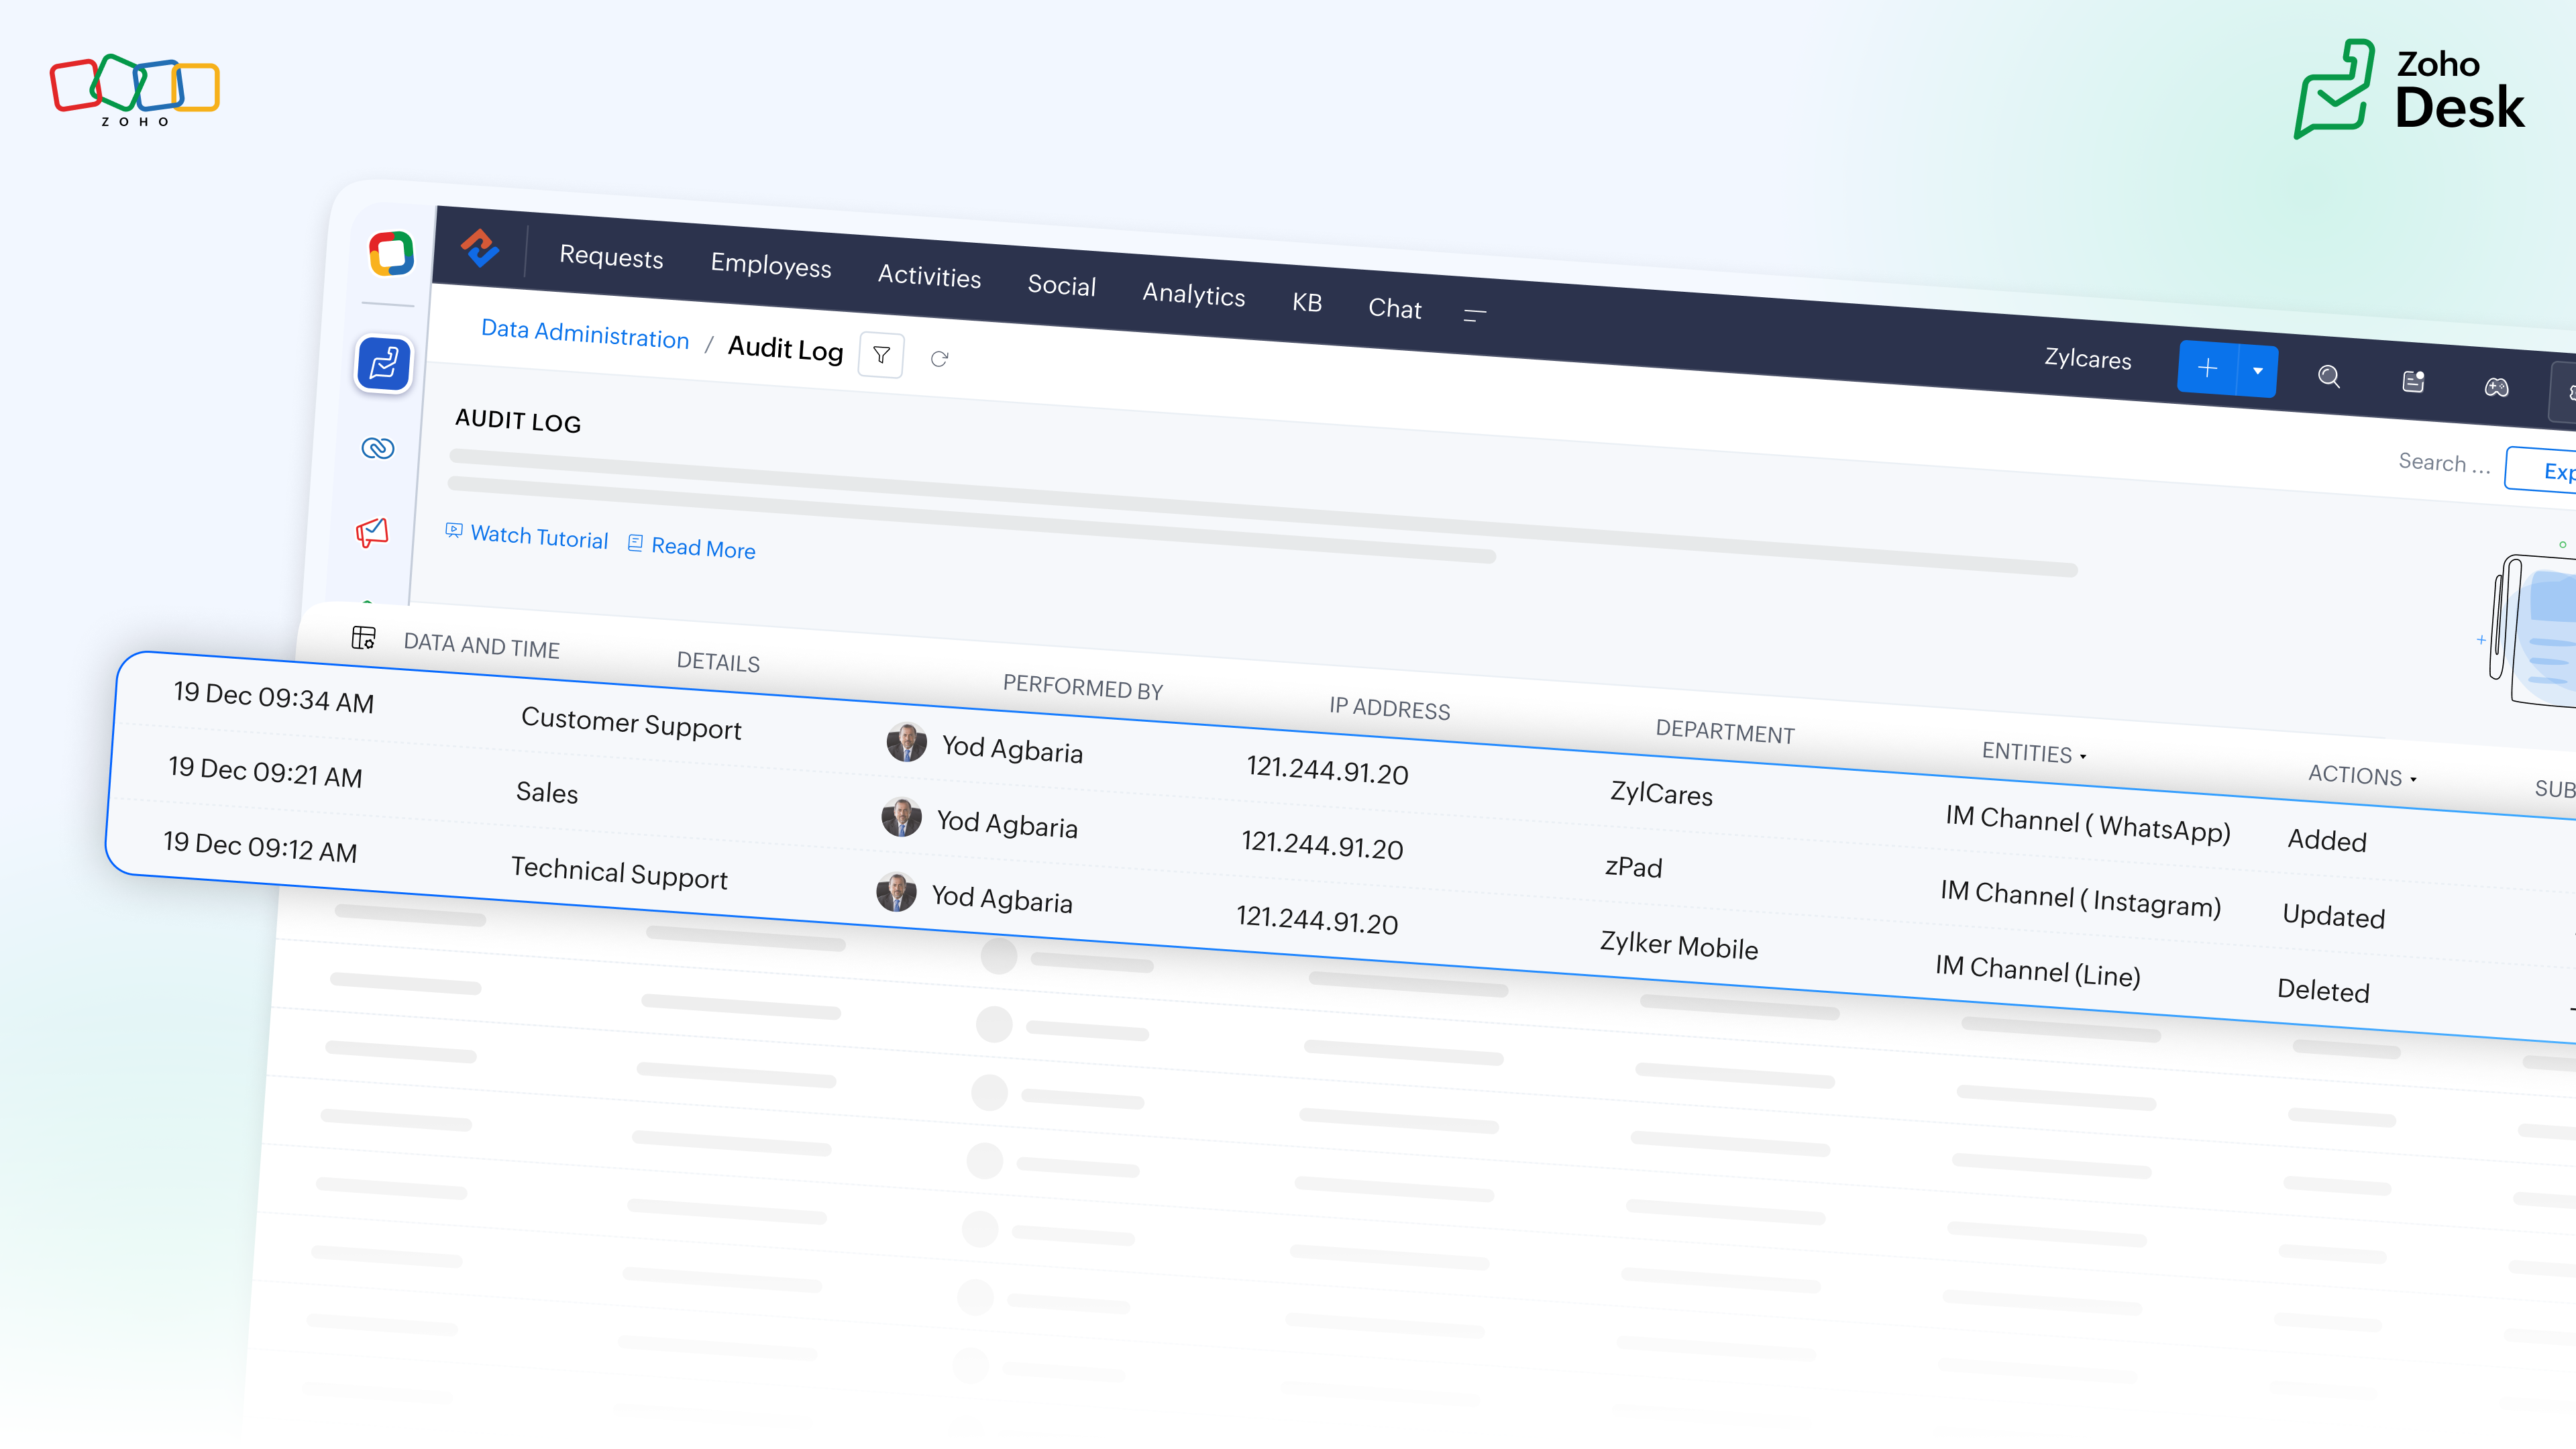The image size is (2576, 1449).
Task: Select the Zoho Desk sidebar icon
Action: click(x=384, y=364)
